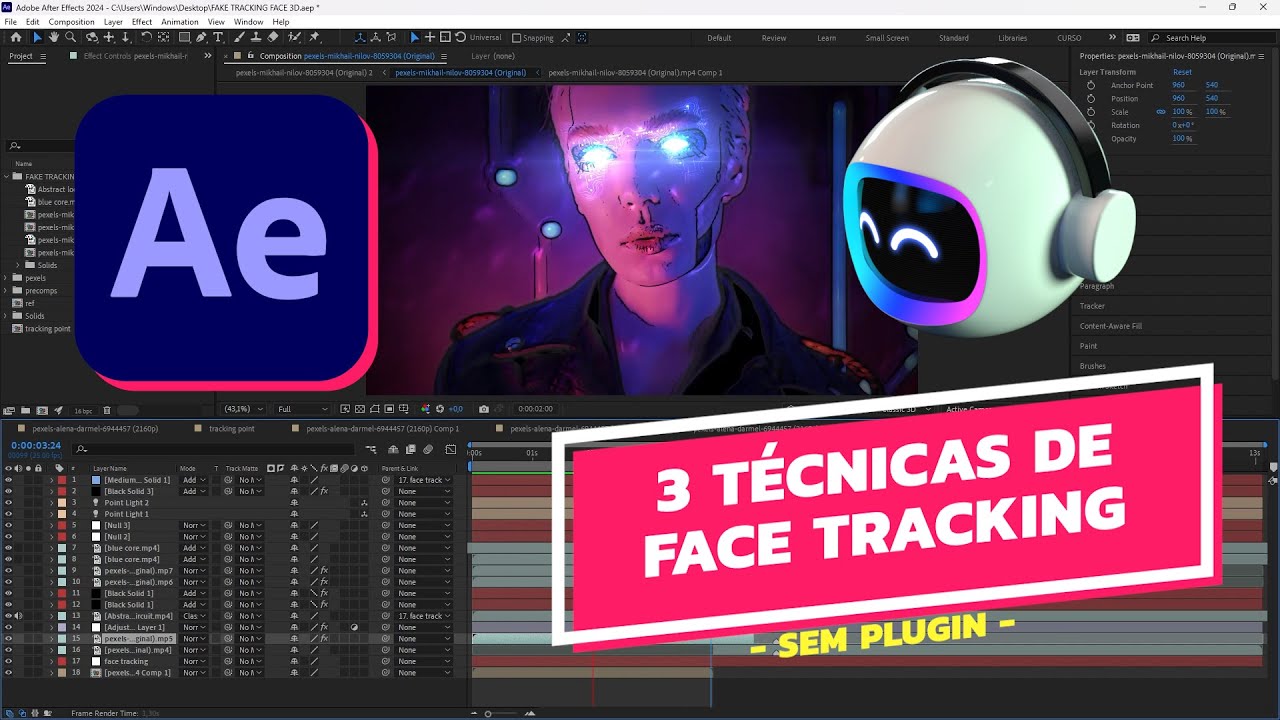The image size is (1280, 720).
Task: Toggle eye of layer 18 pexels Comp 1
Action: [x=8, y=673]
